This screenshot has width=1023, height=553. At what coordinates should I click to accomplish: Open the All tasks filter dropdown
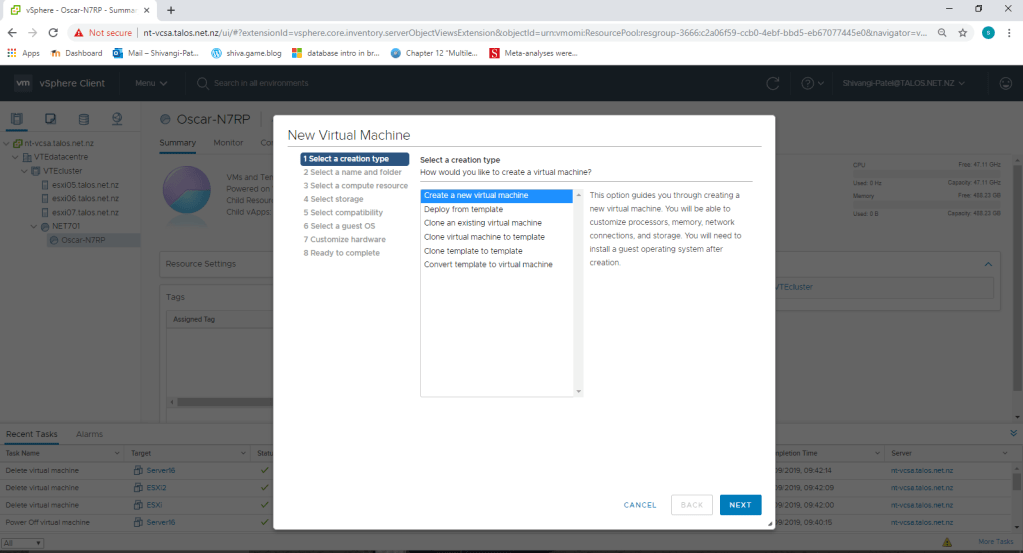tap(24, 542)
